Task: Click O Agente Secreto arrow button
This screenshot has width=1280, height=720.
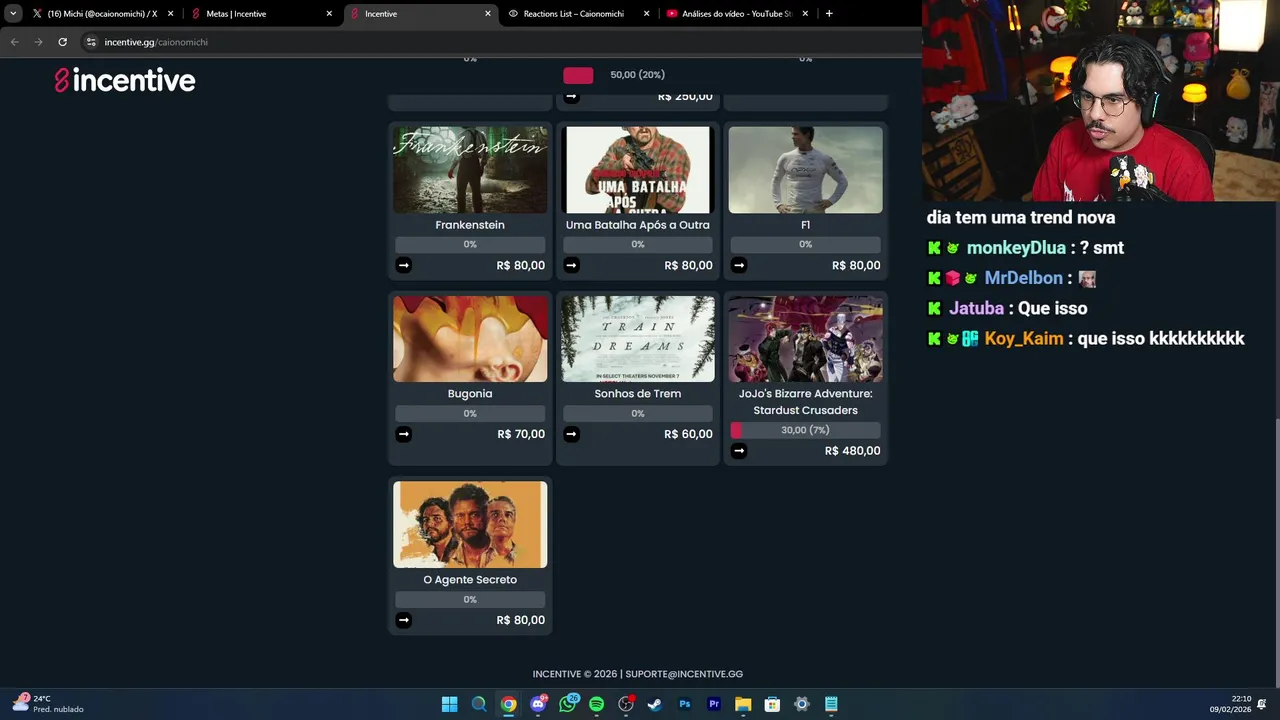Action: pos(403,620)
